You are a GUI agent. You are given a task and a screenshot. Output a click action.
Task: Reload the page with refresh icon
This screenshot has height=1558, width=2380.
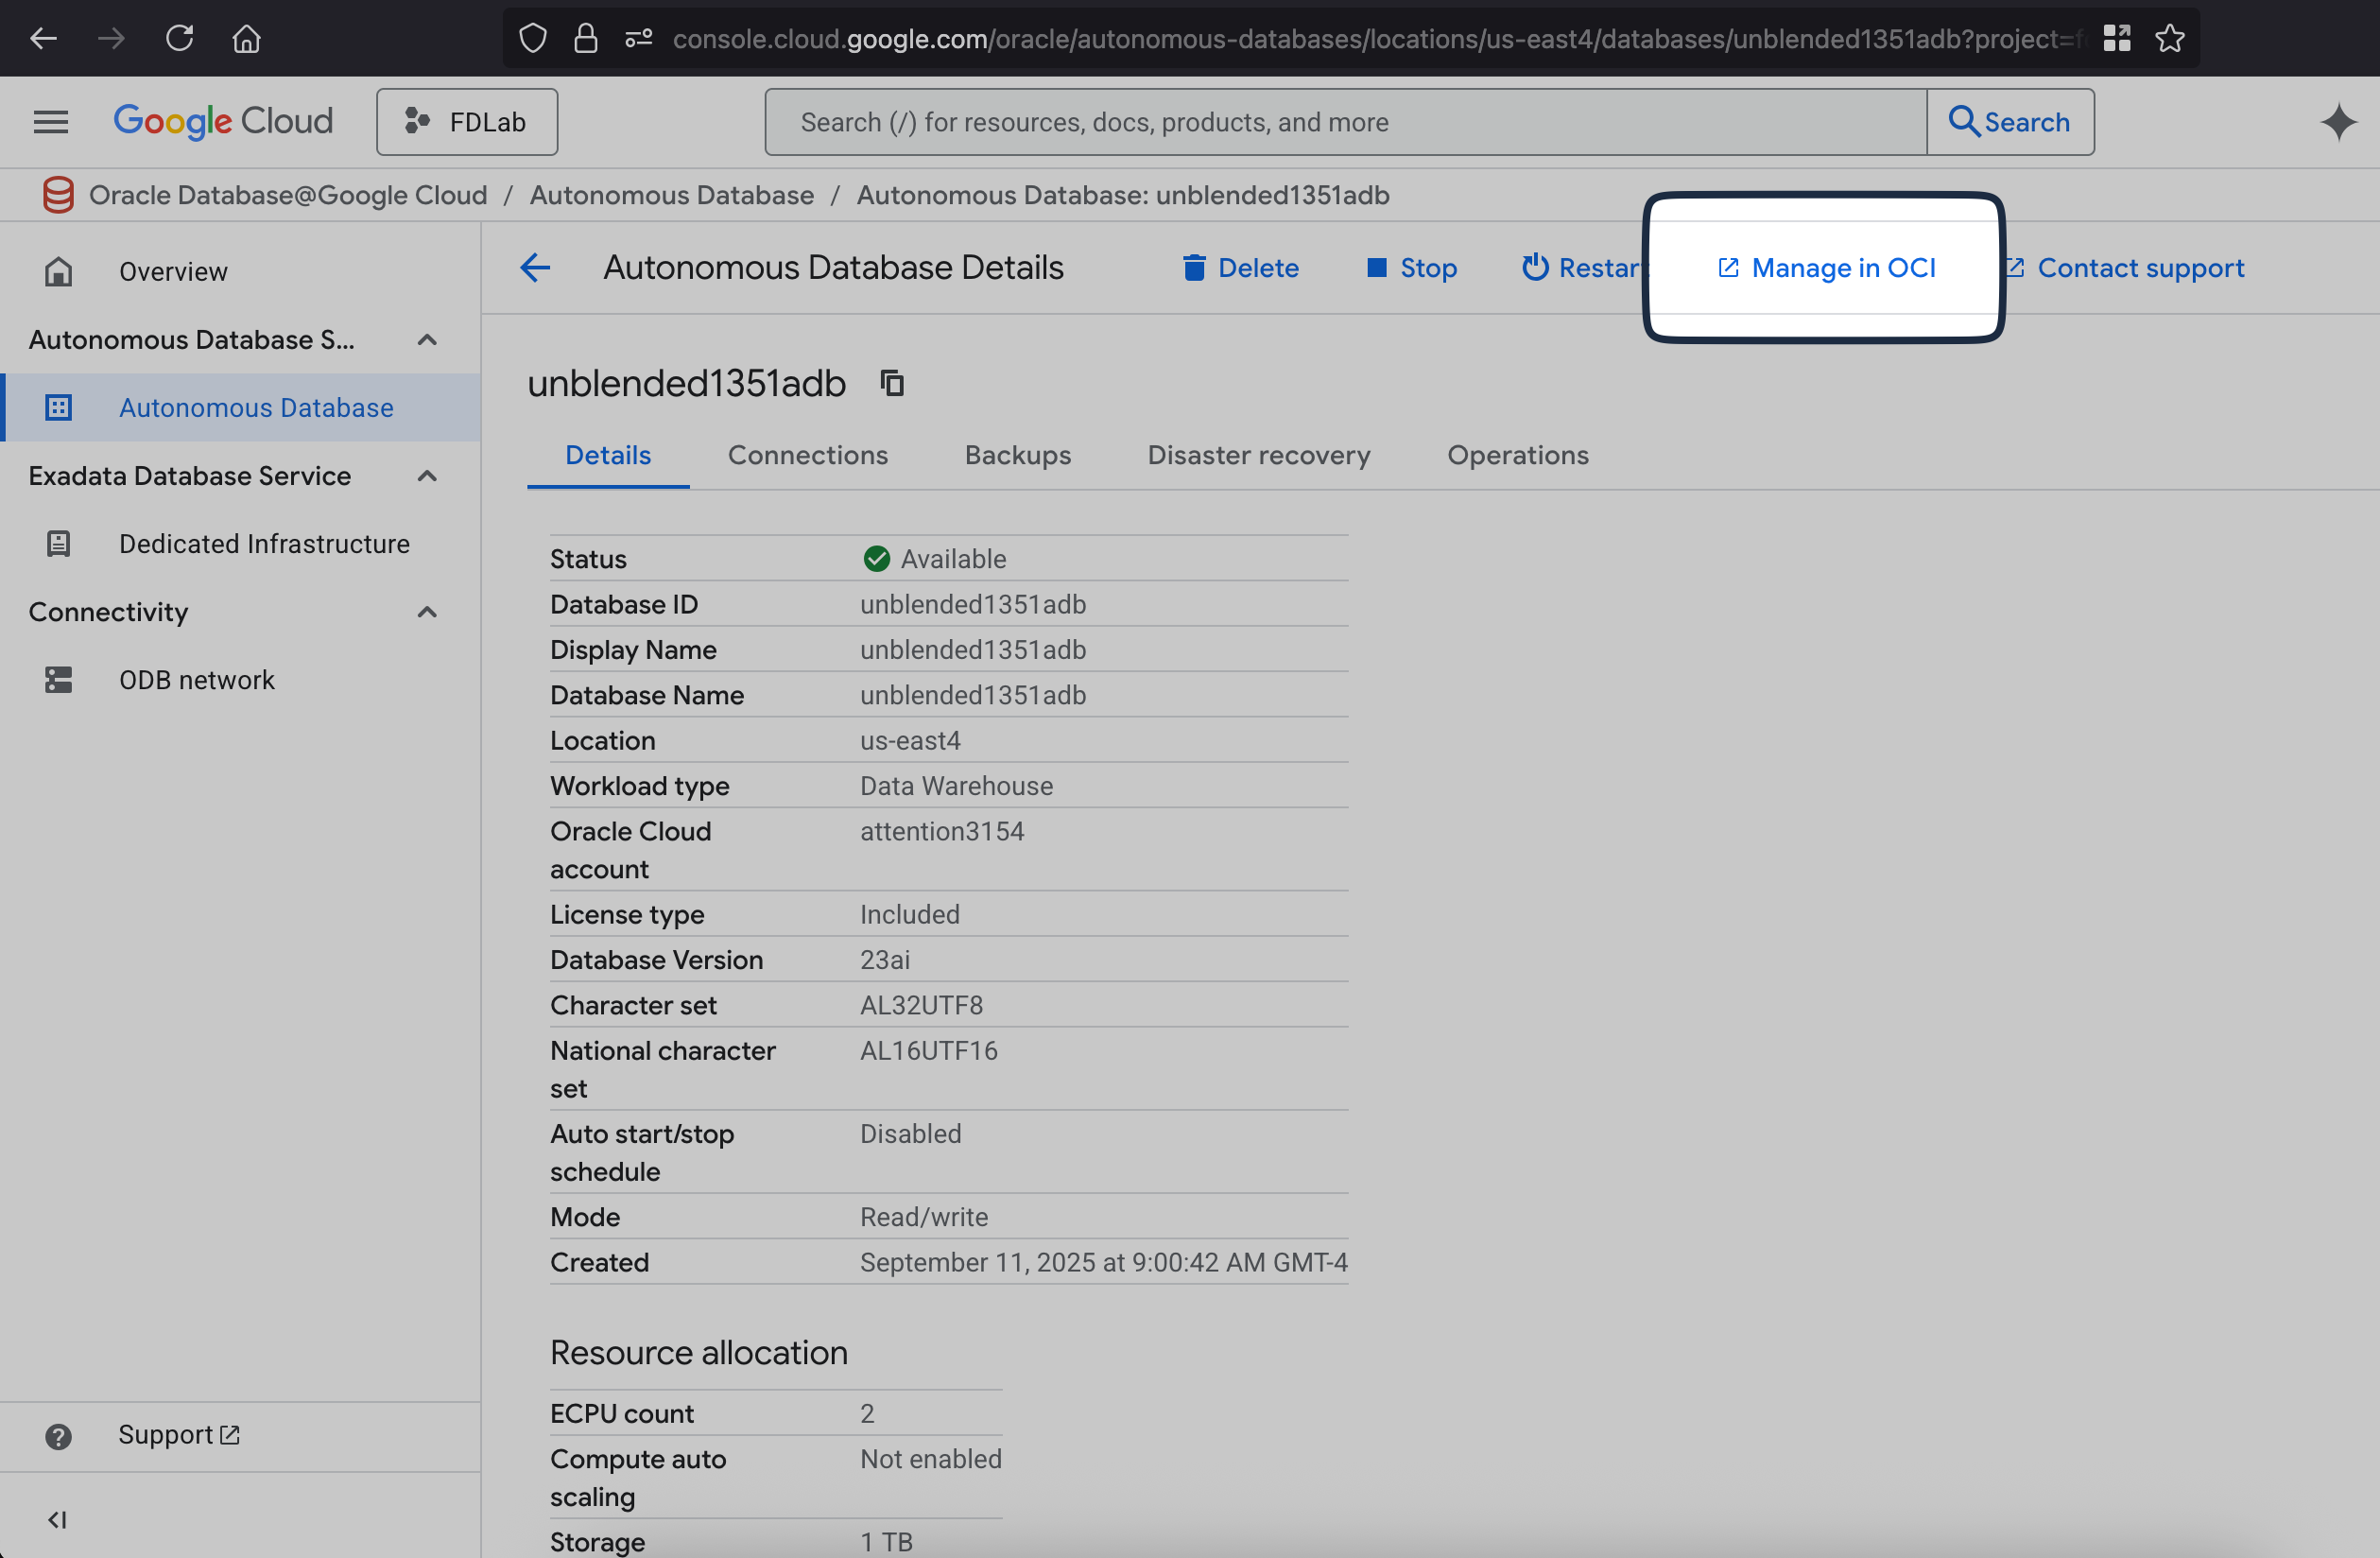[179, 39]
